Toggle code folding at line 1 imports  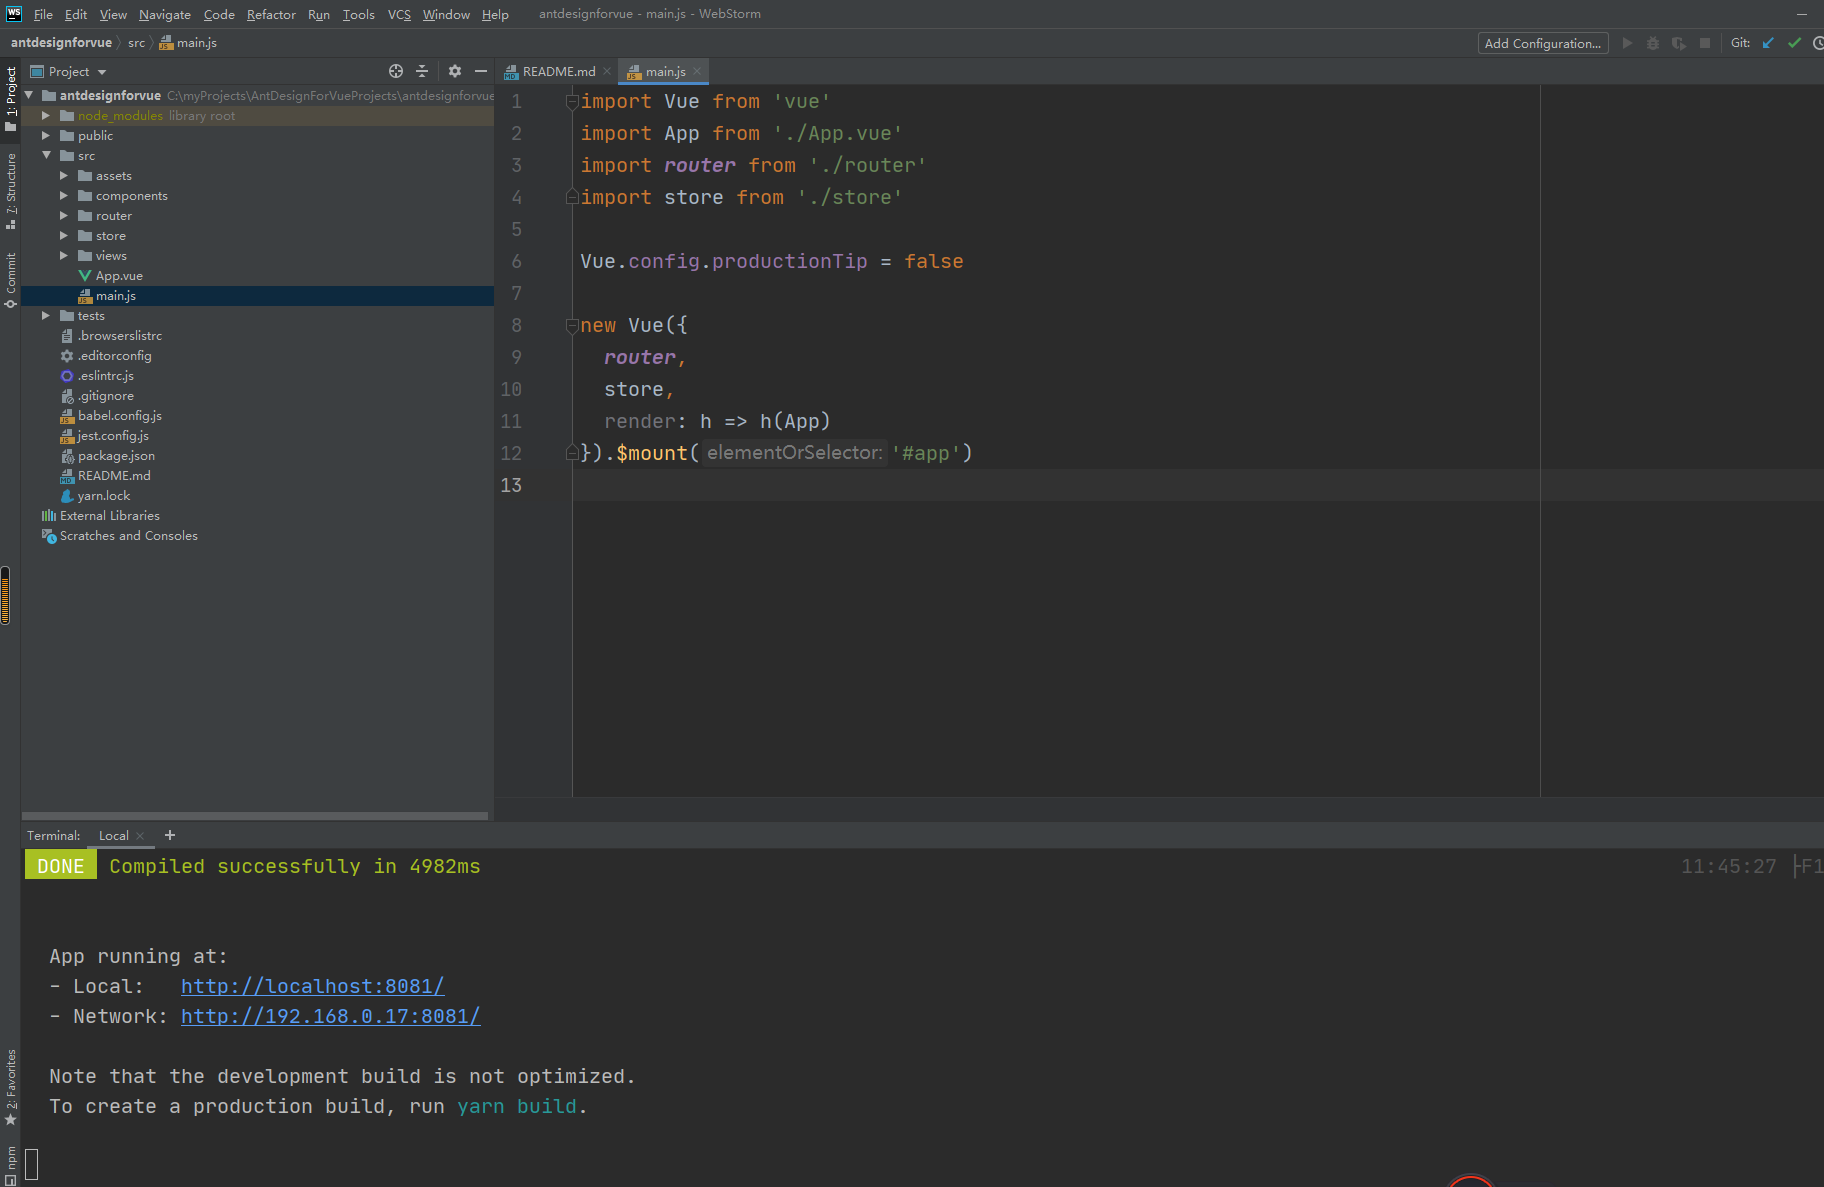(x=572, y=101)
